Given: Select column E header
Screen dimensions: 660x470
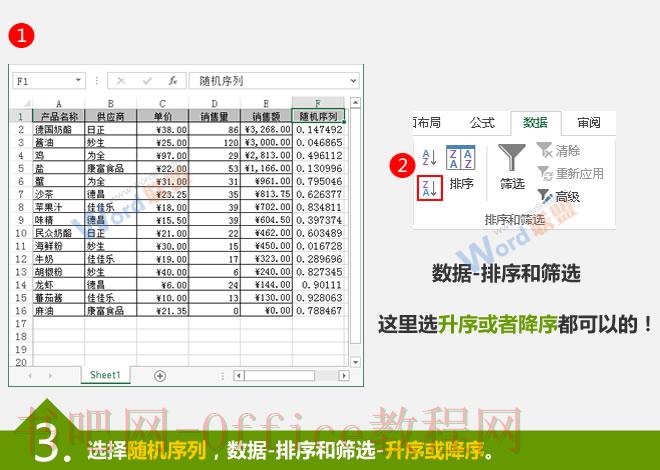Looking at the screenshot, I should (x=266, y=104).
